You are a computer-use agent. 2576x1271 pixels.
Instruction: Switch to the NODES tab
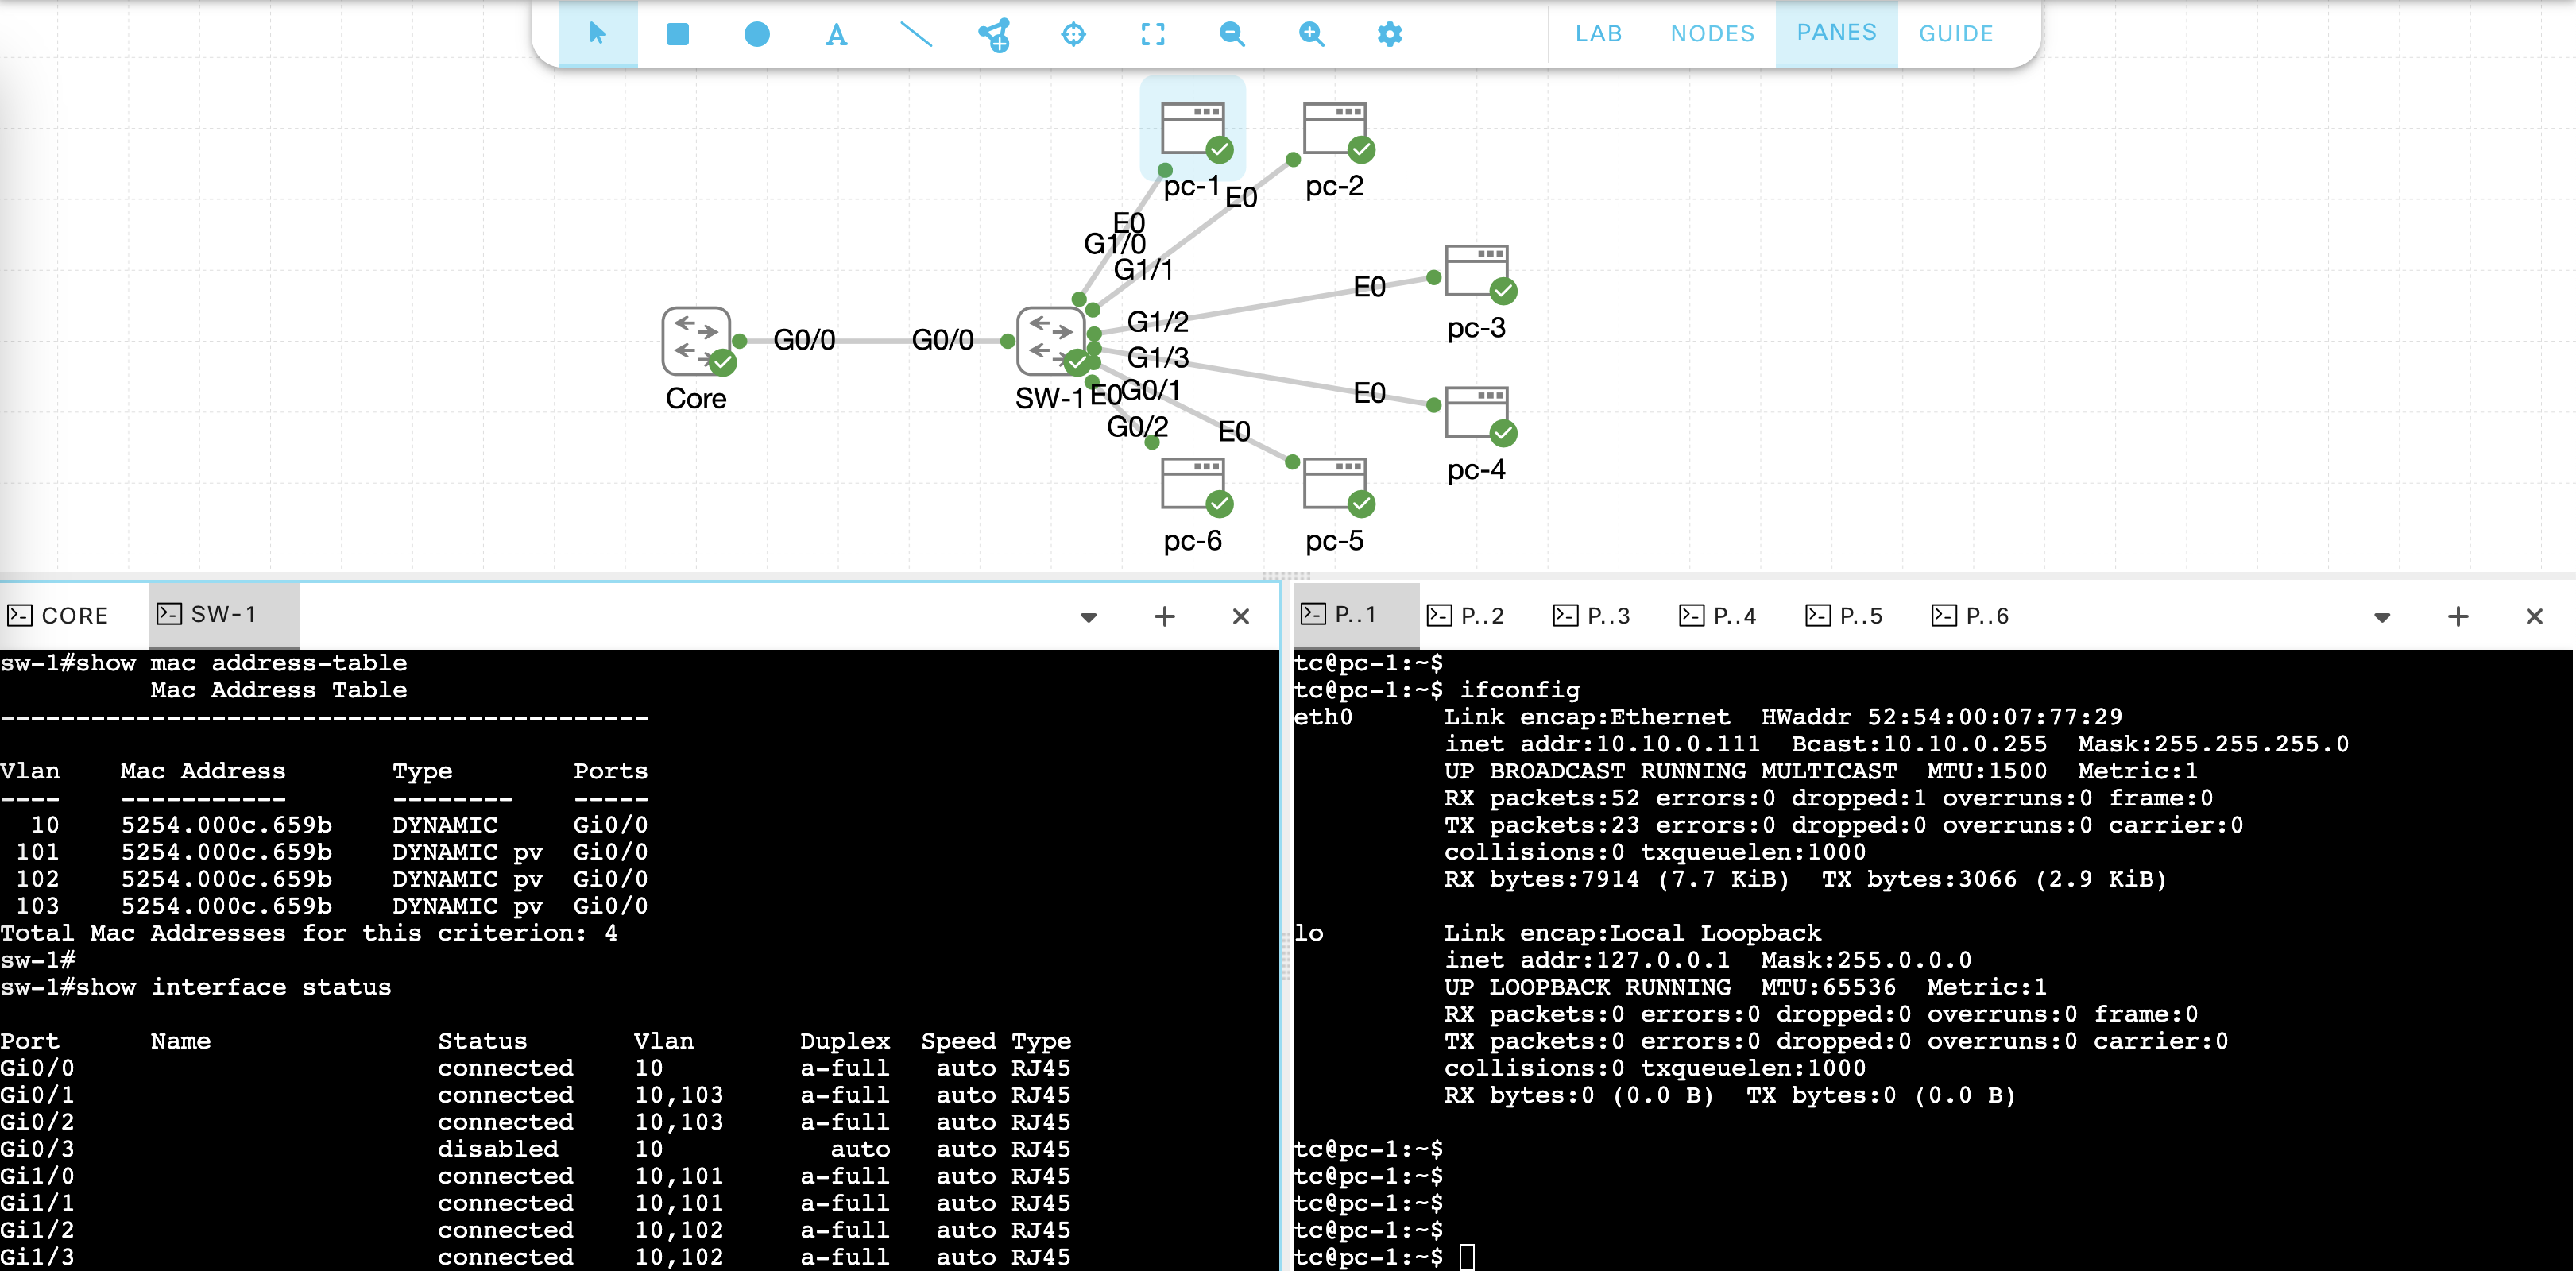[x=1712, y=34]
